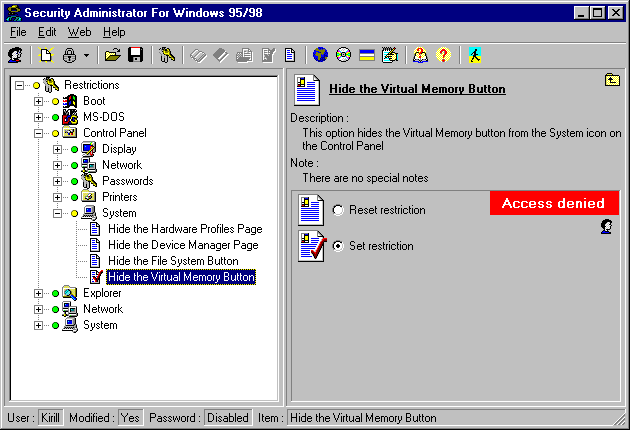Open the Web menu

[x=79, y=32]
